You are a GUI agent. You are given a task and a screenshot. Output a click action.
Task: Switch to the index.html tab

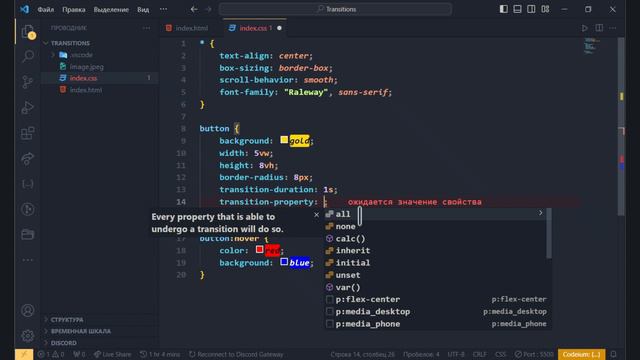[x=187, y=28]
